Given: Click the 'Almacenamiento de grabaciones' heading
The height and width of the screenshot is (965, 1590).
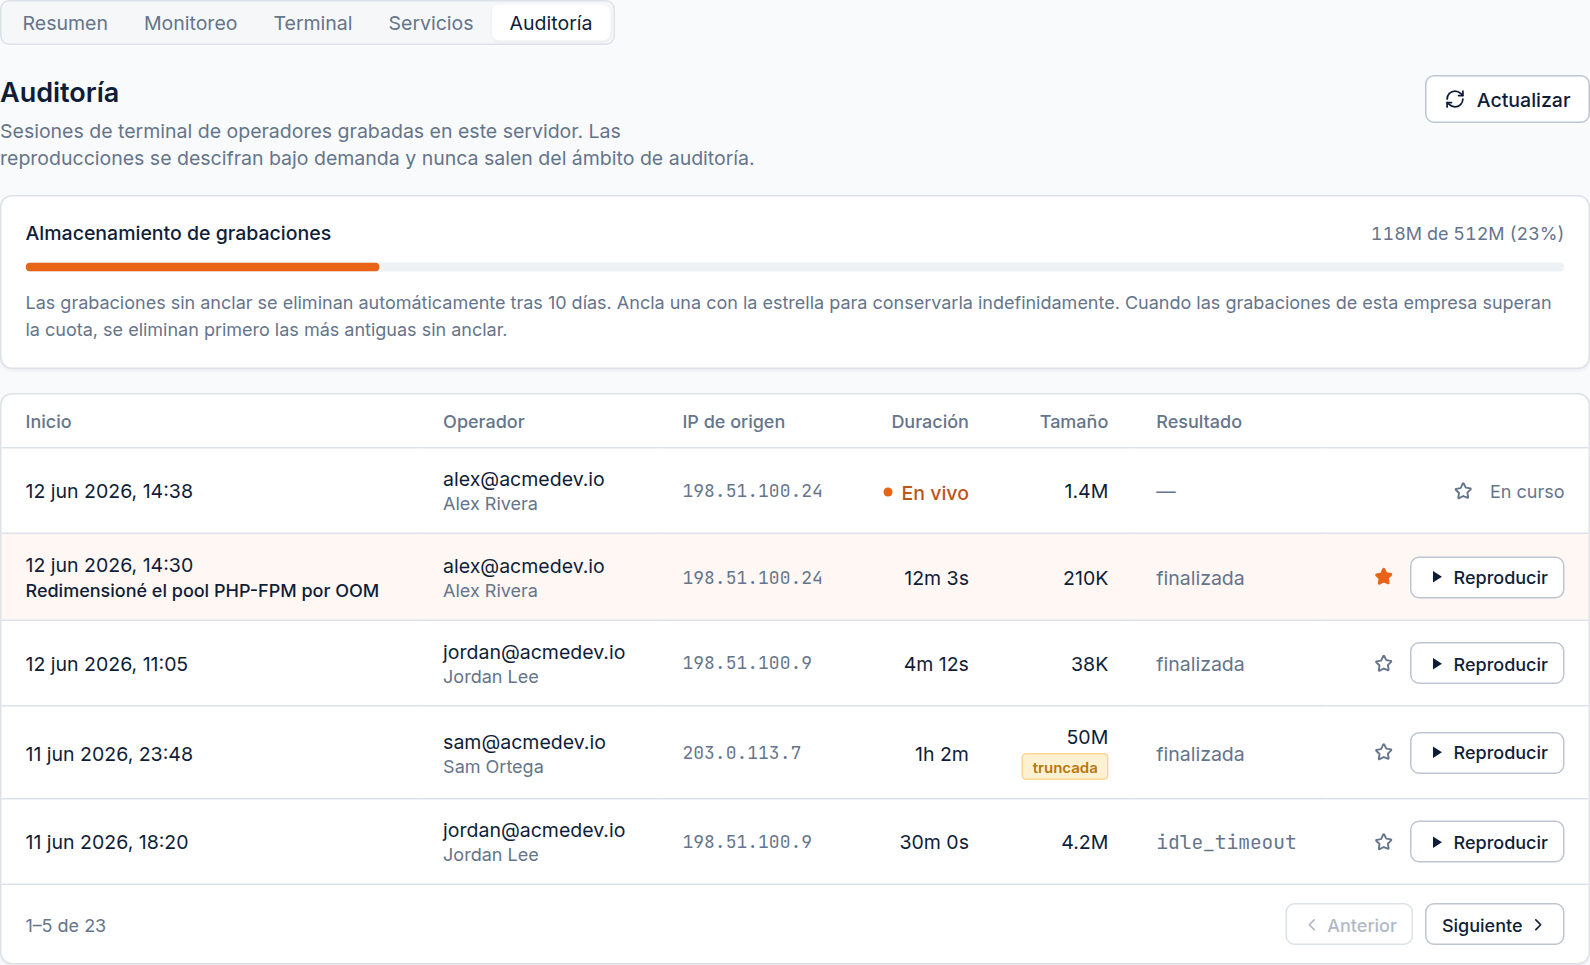Looking at the screenshot, I should (178, 233).
